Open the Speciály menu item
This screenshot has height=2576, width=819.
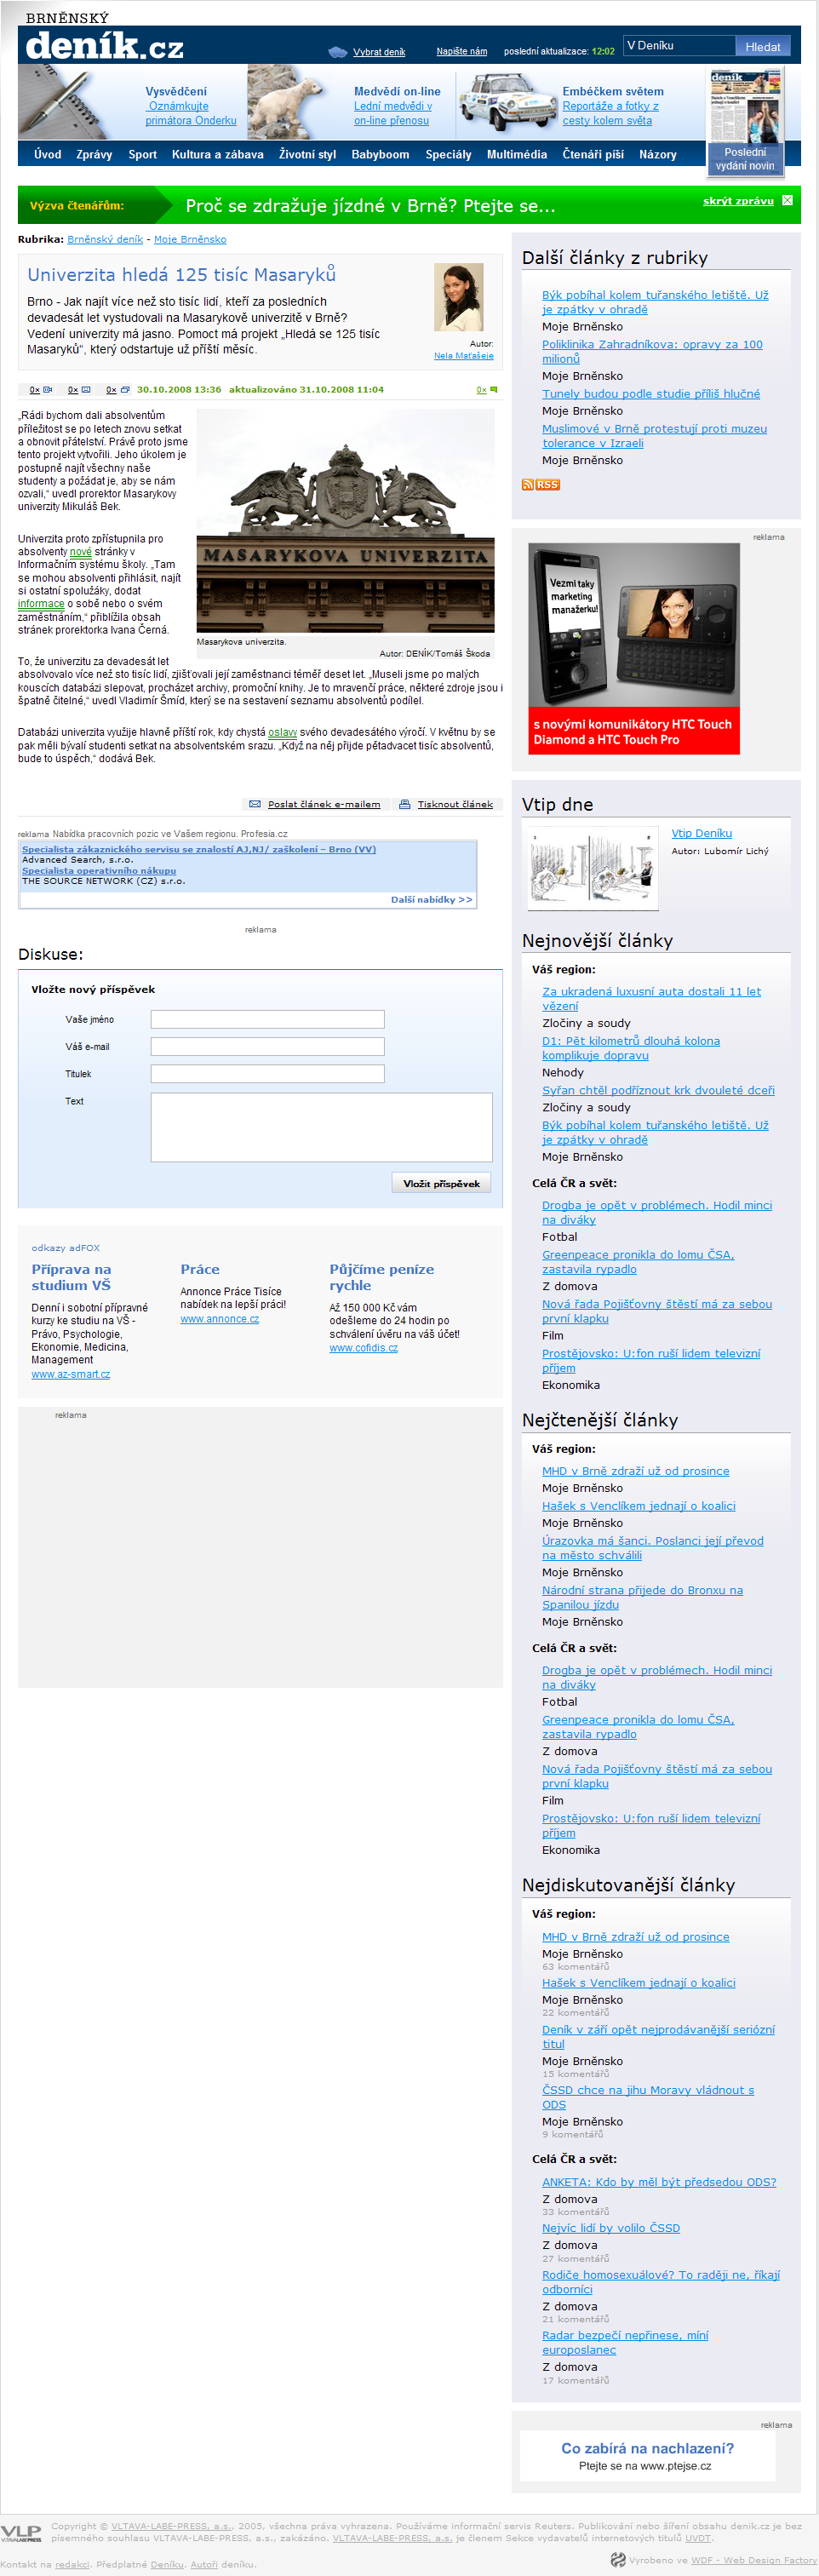(448, 154)
